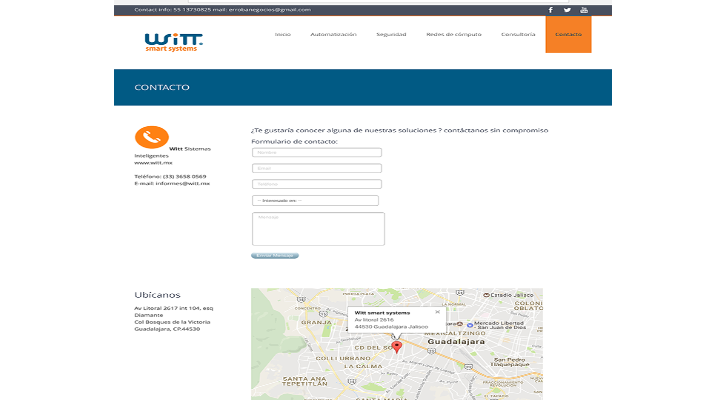
Task: Click the Guadalajara city label on map
Action: 456,342
